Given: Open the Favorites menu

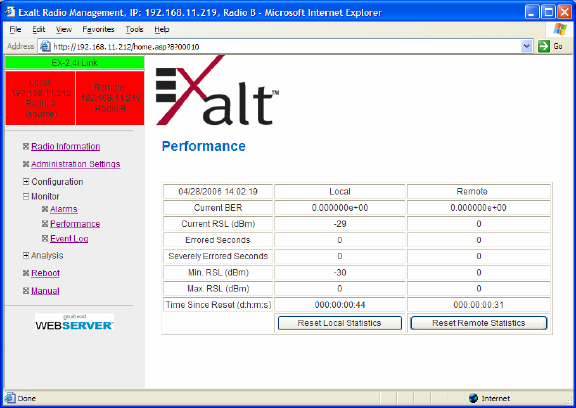Looking at the screenshot, I should click(x=98, y=29).
